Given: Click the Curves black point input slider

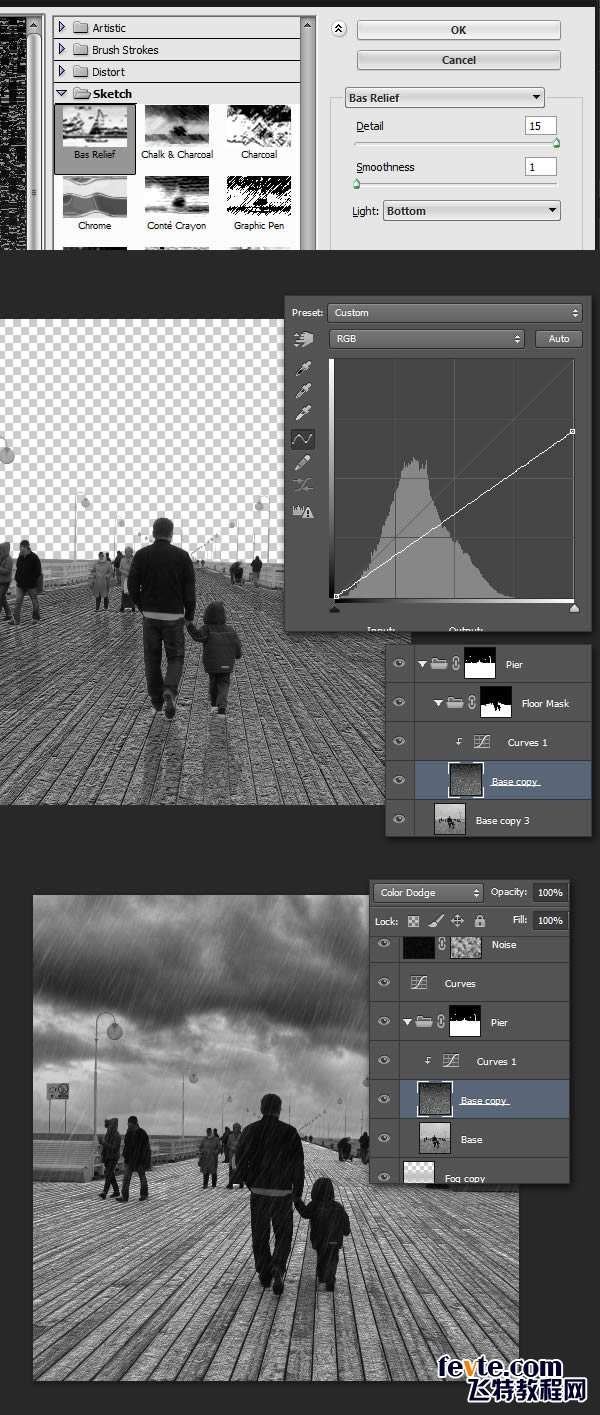Looking at the screenshot, I should click(335, 607).
